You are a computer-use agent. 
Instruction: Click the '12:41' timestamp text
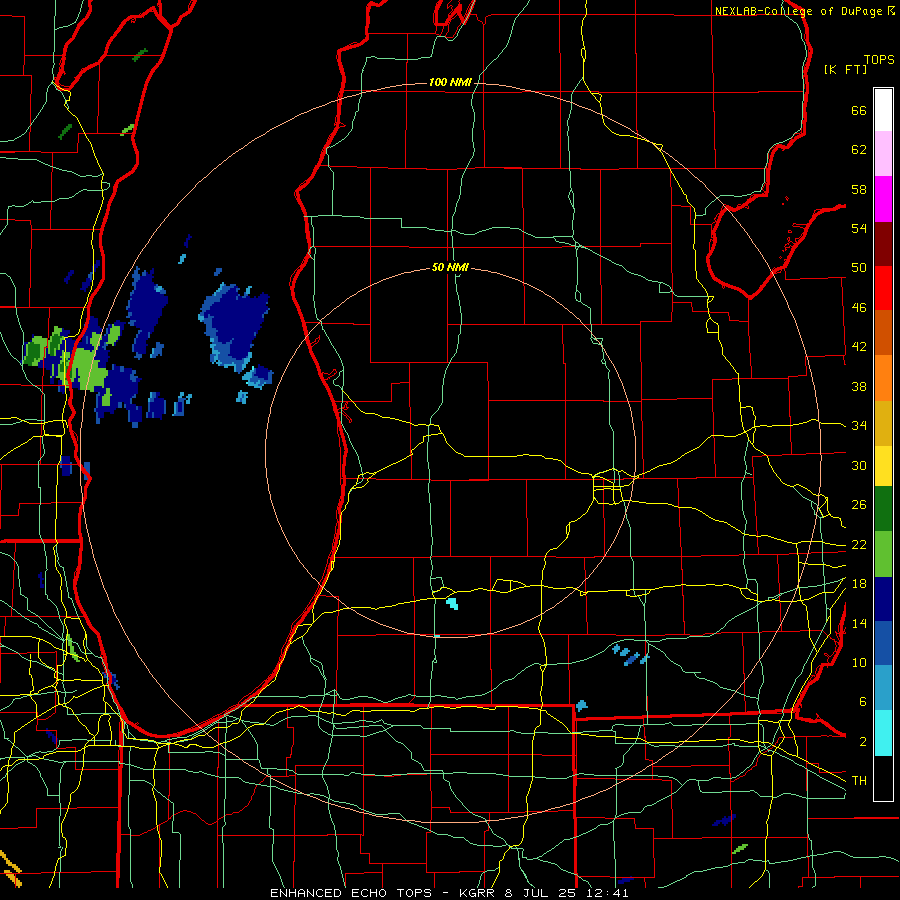608,893
